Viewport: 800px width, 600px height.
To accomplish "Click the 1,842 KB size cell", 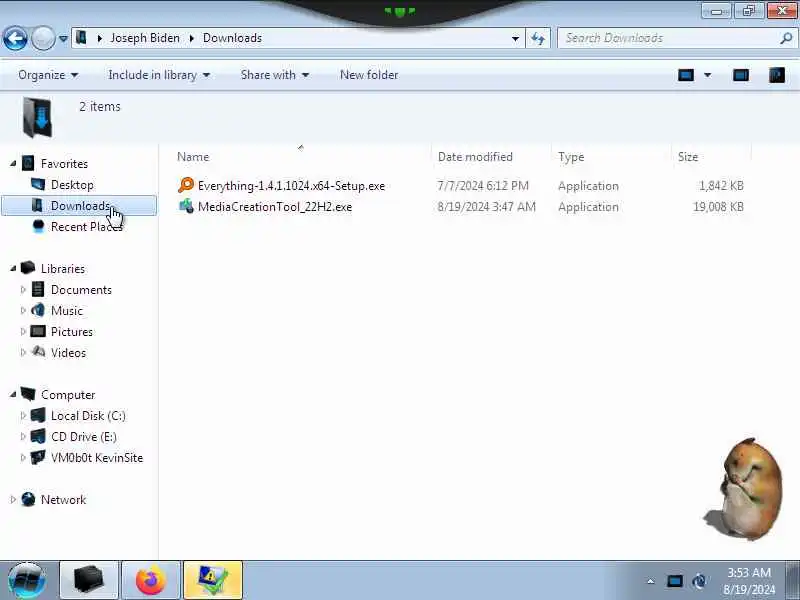I will [721, 186].
